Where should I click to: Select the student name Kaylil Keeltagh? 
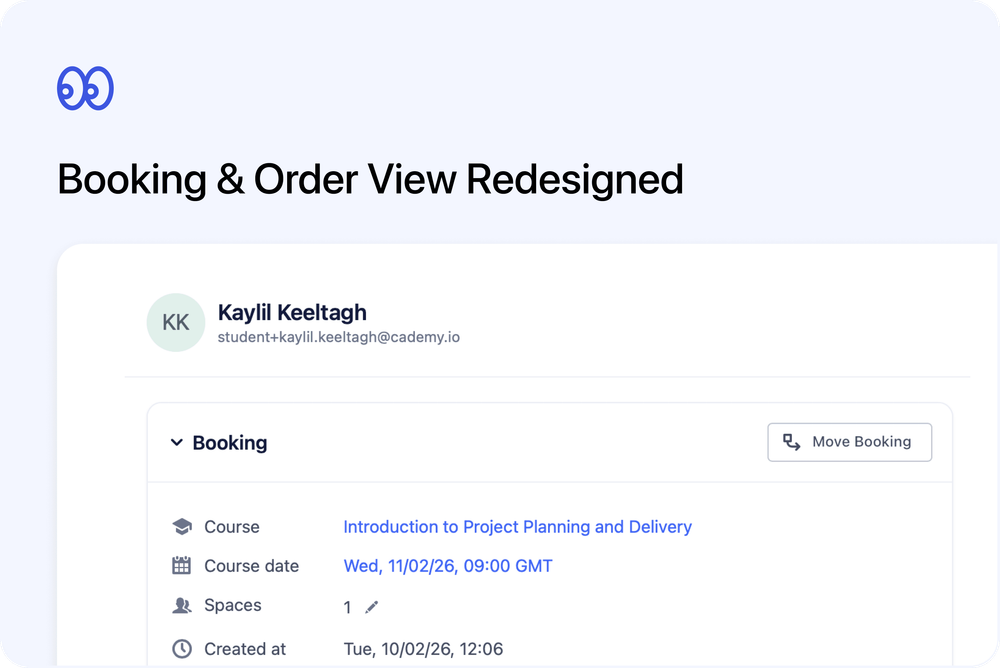click(x=292, y=312)
